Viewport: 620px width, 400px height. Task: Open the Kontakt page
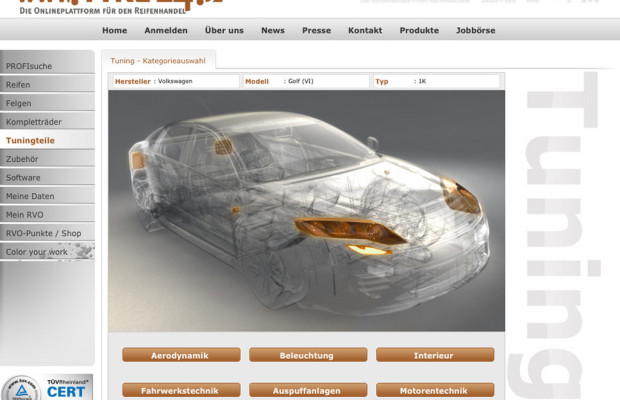(365, 30)
